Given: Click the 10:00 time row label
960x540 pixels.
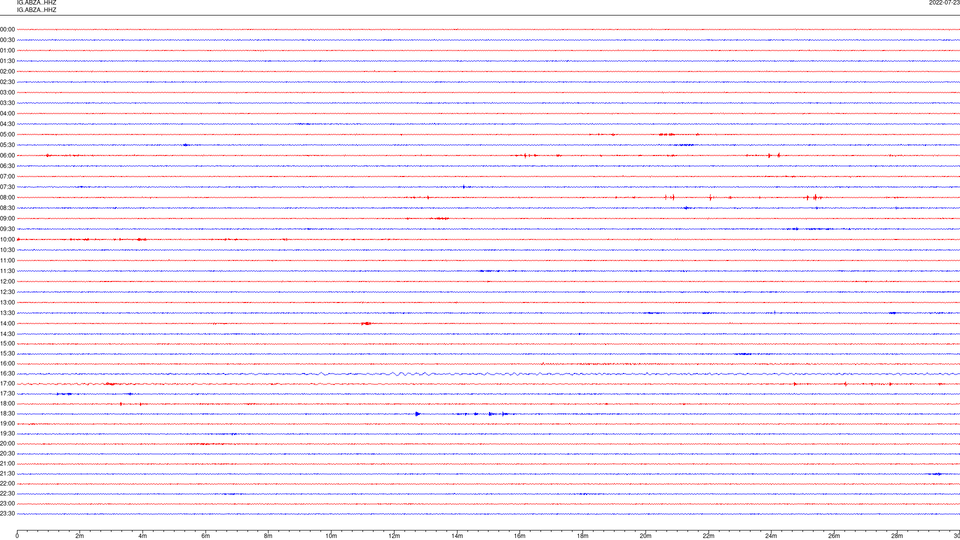Looking at the screenshot, I should [7, 240].
